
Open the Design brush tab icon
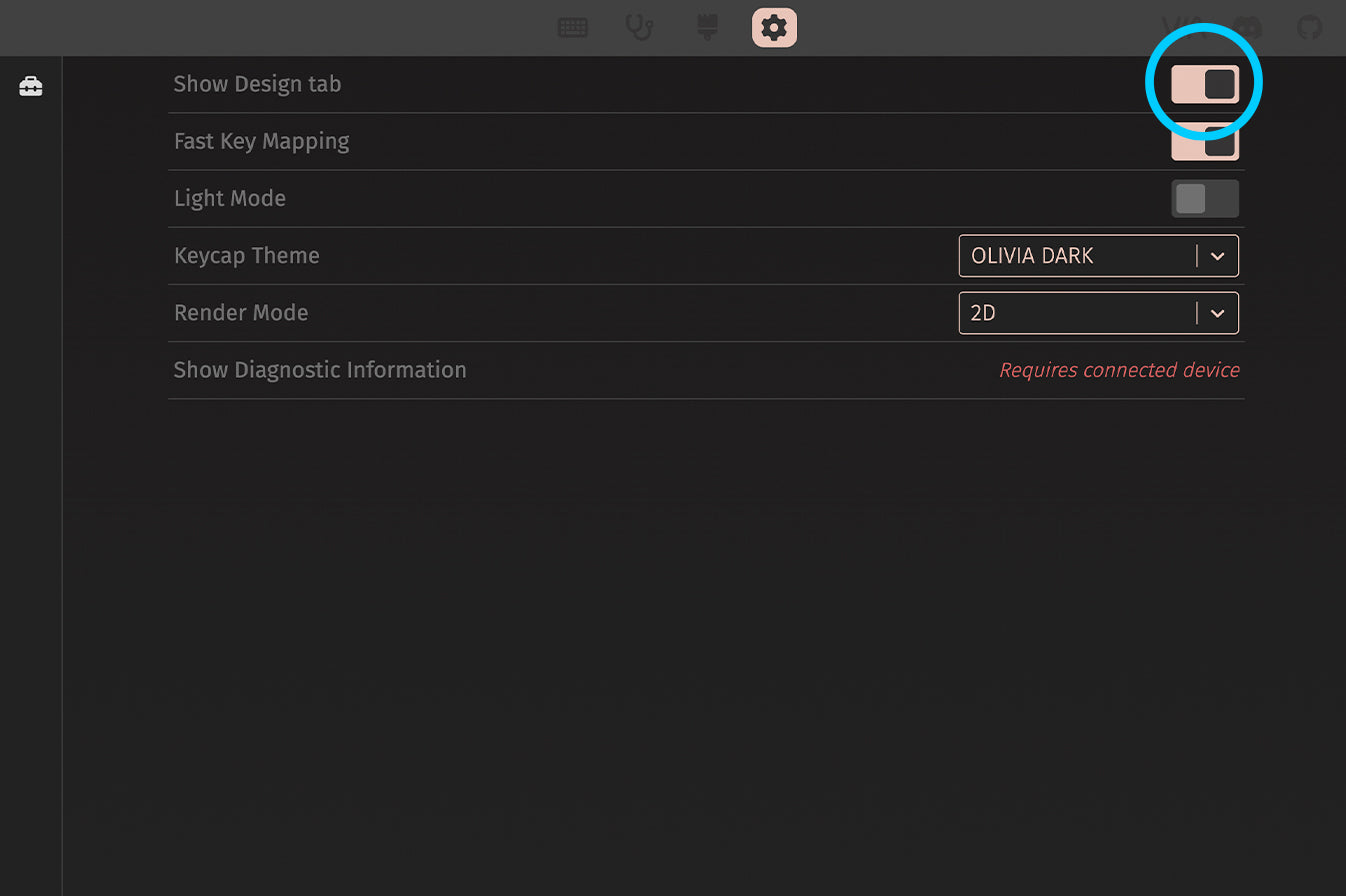tap(707, 28)
